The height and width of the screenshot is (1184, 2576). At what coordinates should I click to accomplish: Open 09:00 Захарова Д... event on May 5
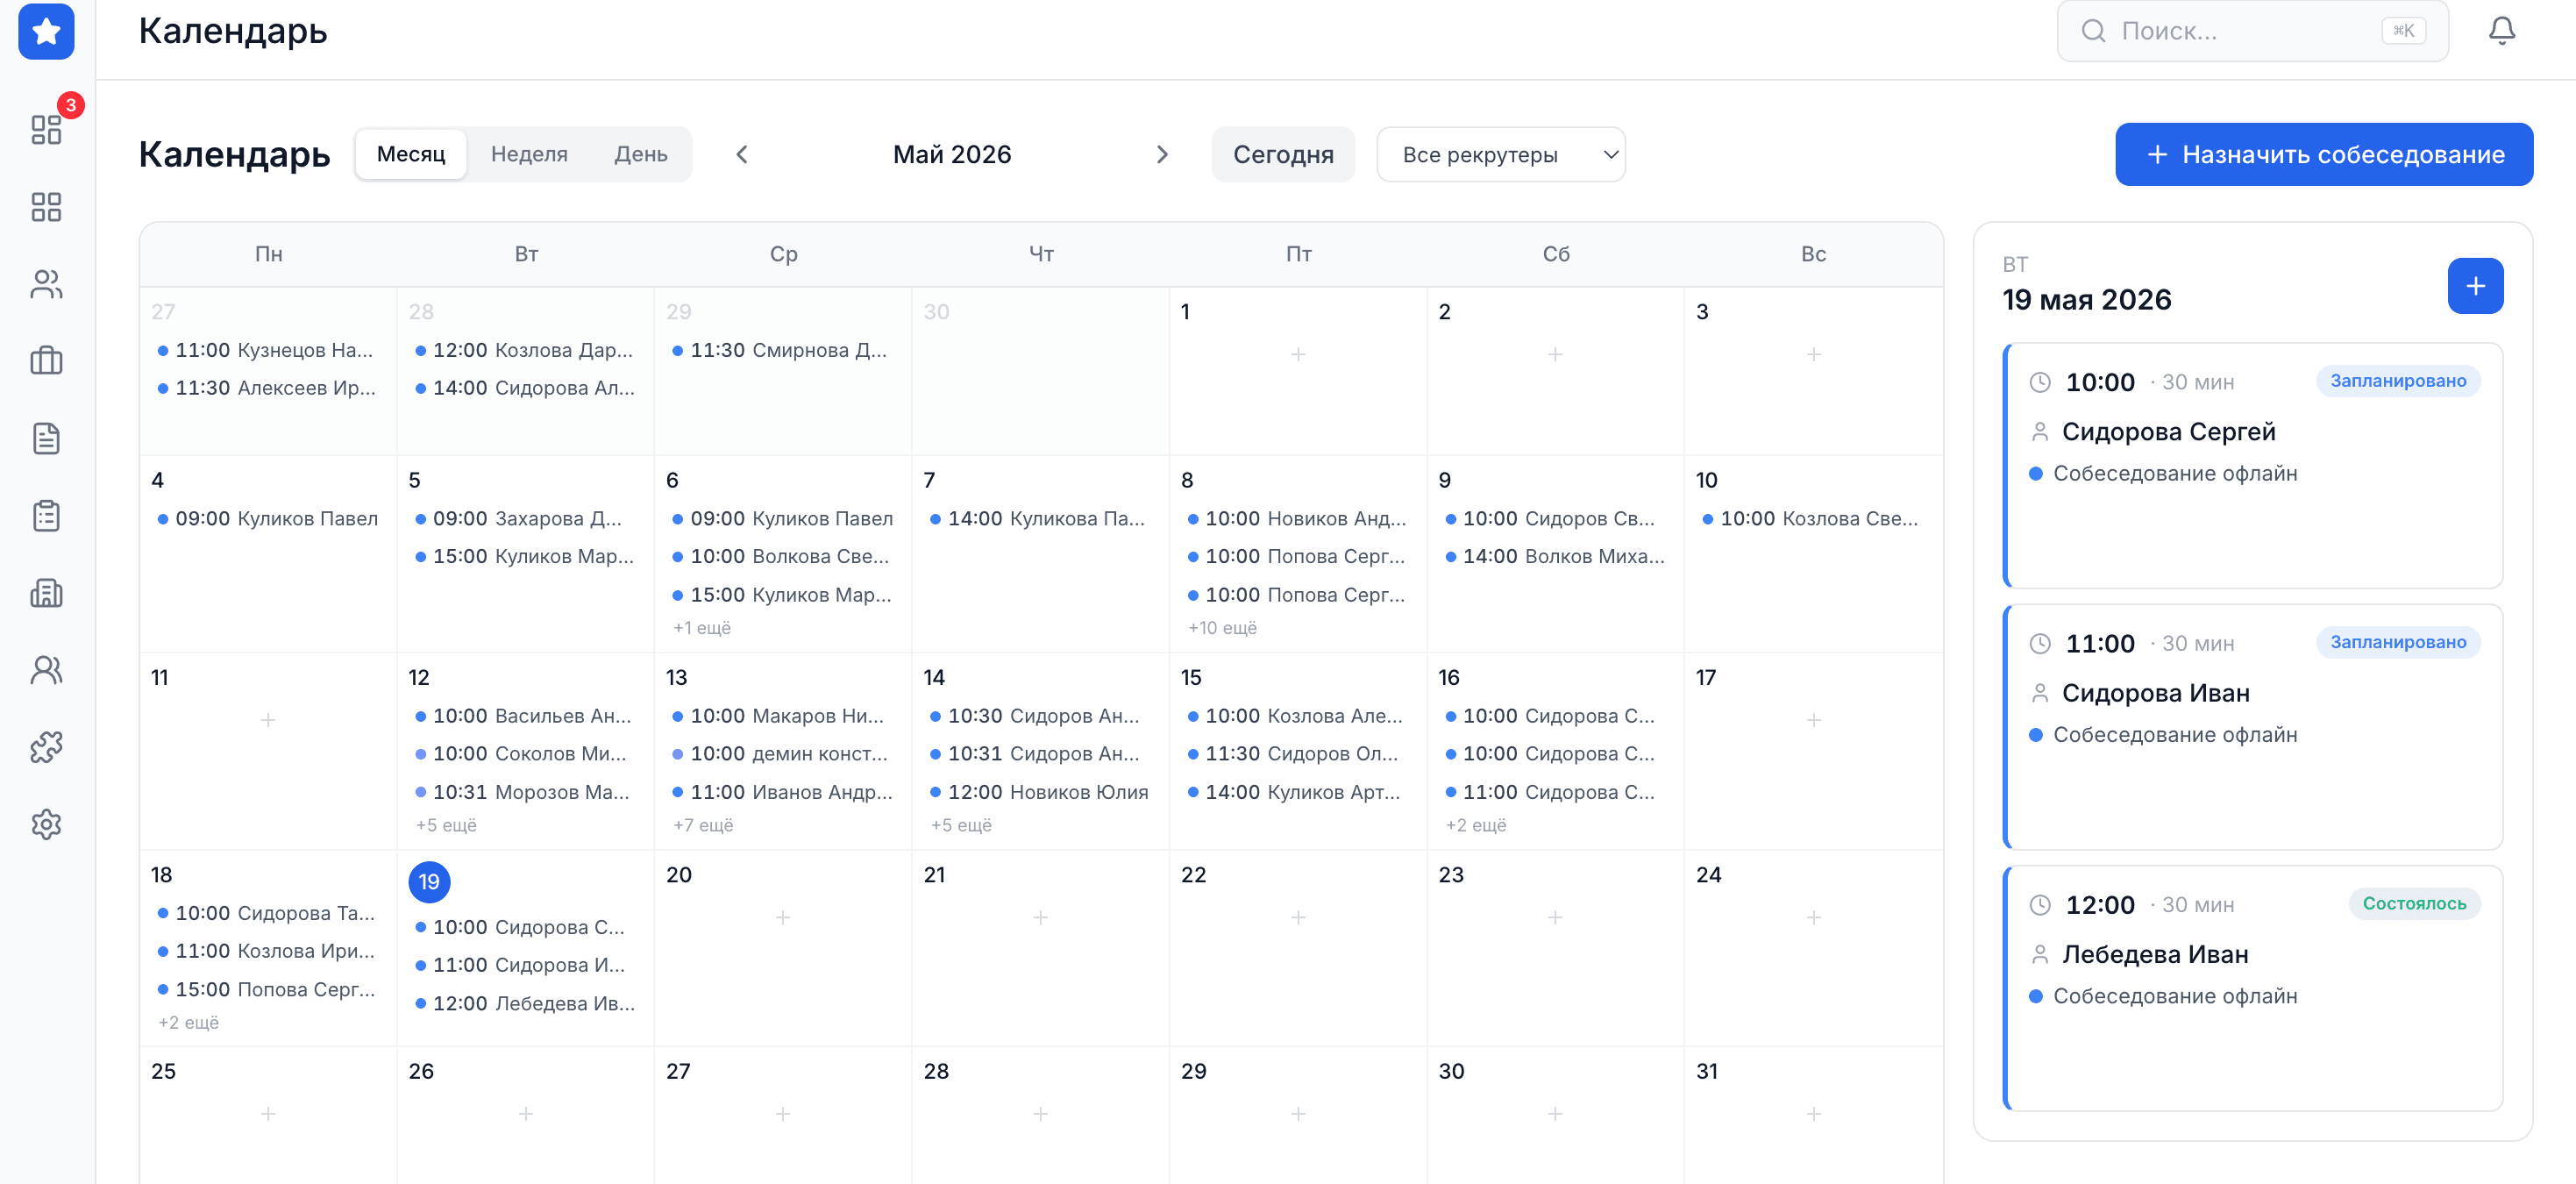pyautogui.click(x=526, y=518)
